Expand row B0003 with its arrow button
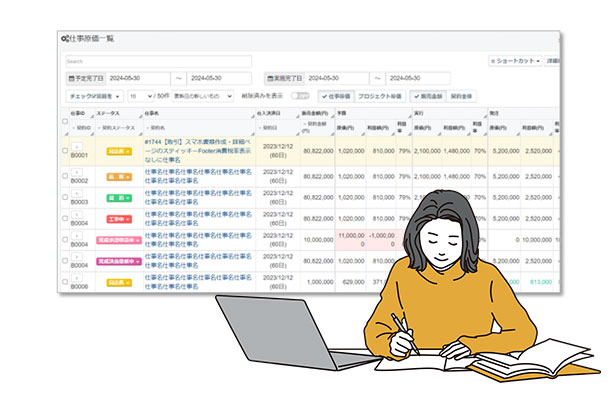Image resolution: width=612 pixels, height=396 pixels. [x=77, y=193]
